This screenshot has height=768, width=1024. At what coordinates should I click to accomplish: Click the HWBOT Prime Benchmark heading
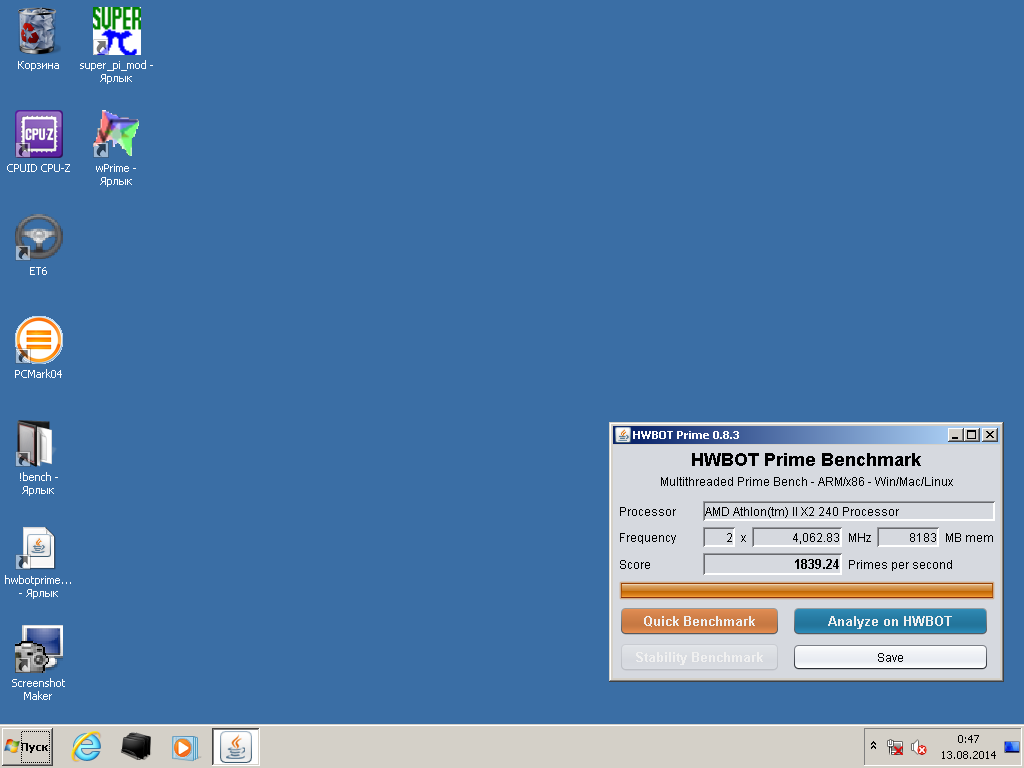coord(806,460)
